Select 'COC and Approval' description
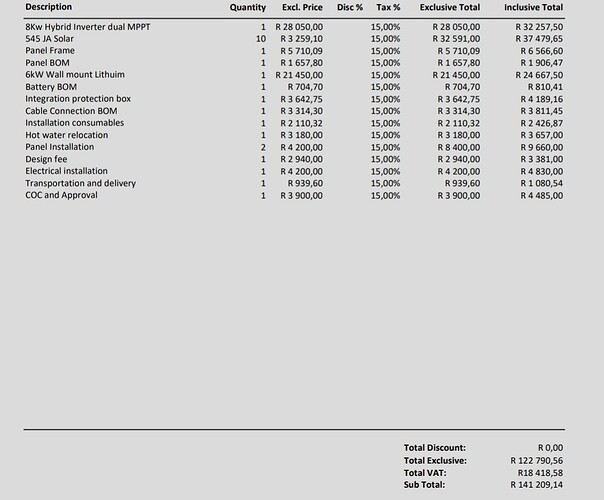Viewport: 604px width, 500px height. coord(61,195)
